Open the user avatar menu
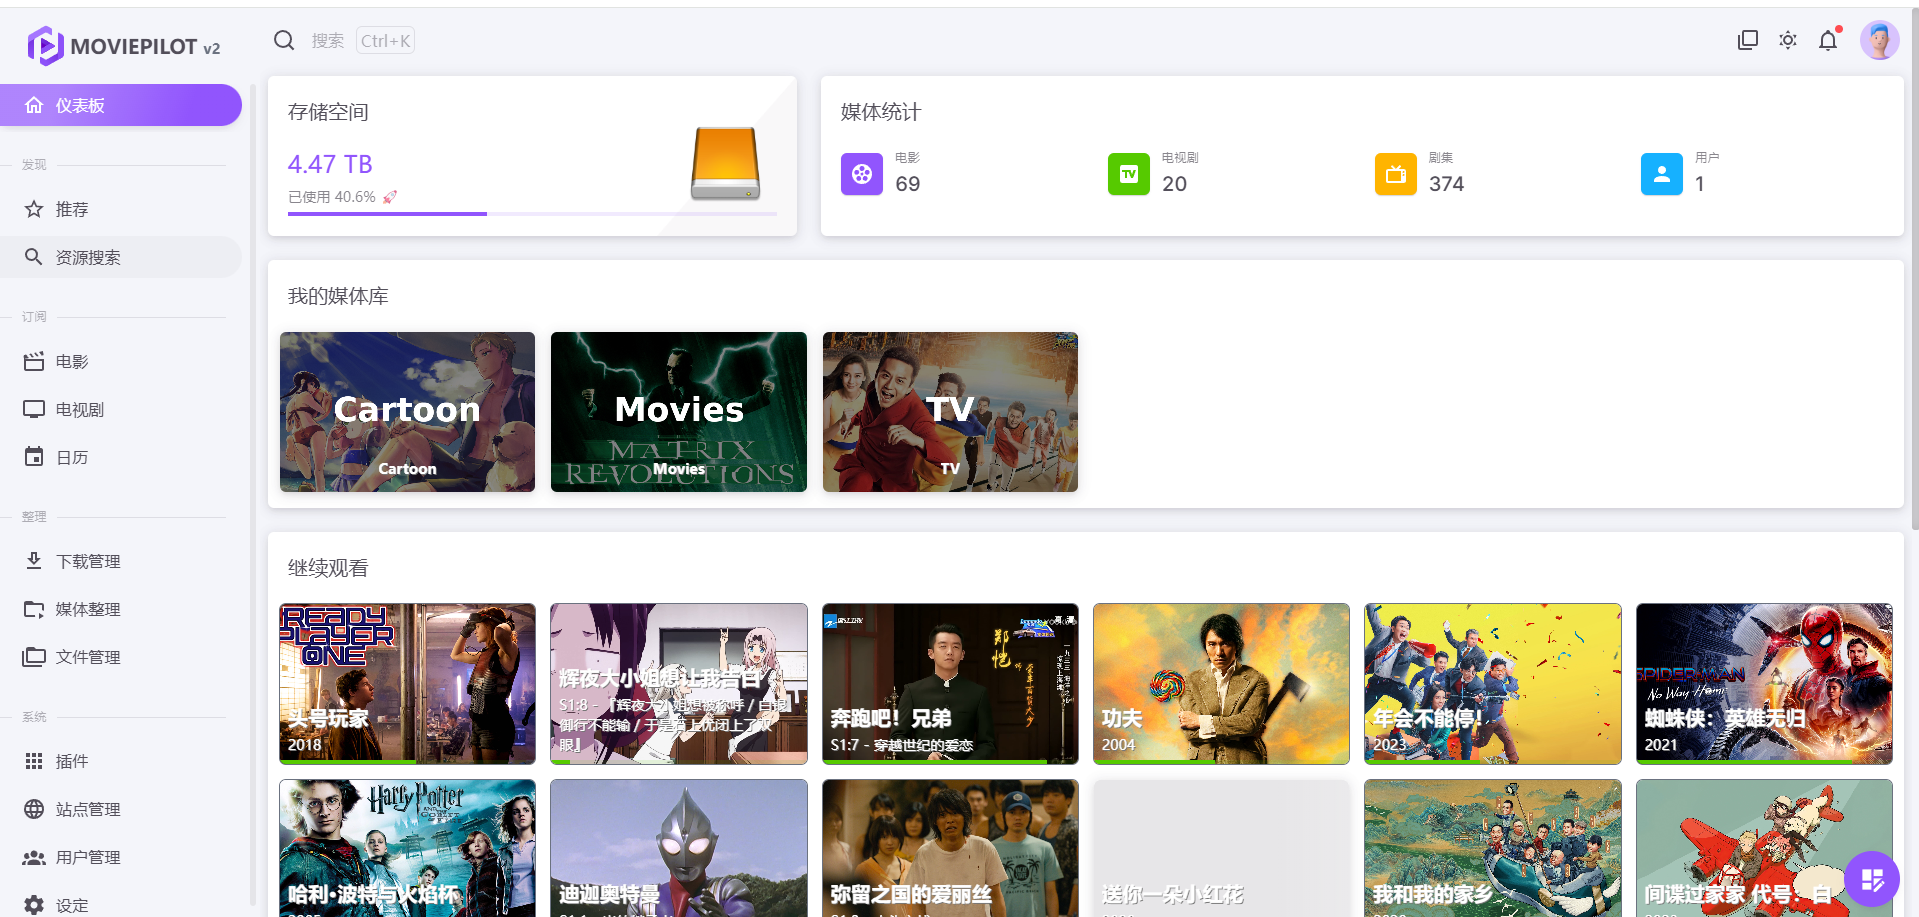Image resolution: width=1919 pixels, height=917 pixels. pyautogui.click(x=1879, y=40)
